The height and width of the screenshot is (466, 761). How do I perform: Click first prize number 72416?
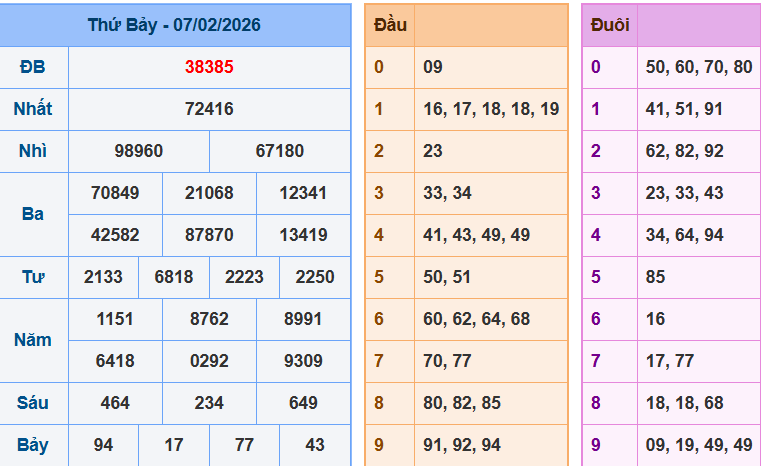(209, 109)
